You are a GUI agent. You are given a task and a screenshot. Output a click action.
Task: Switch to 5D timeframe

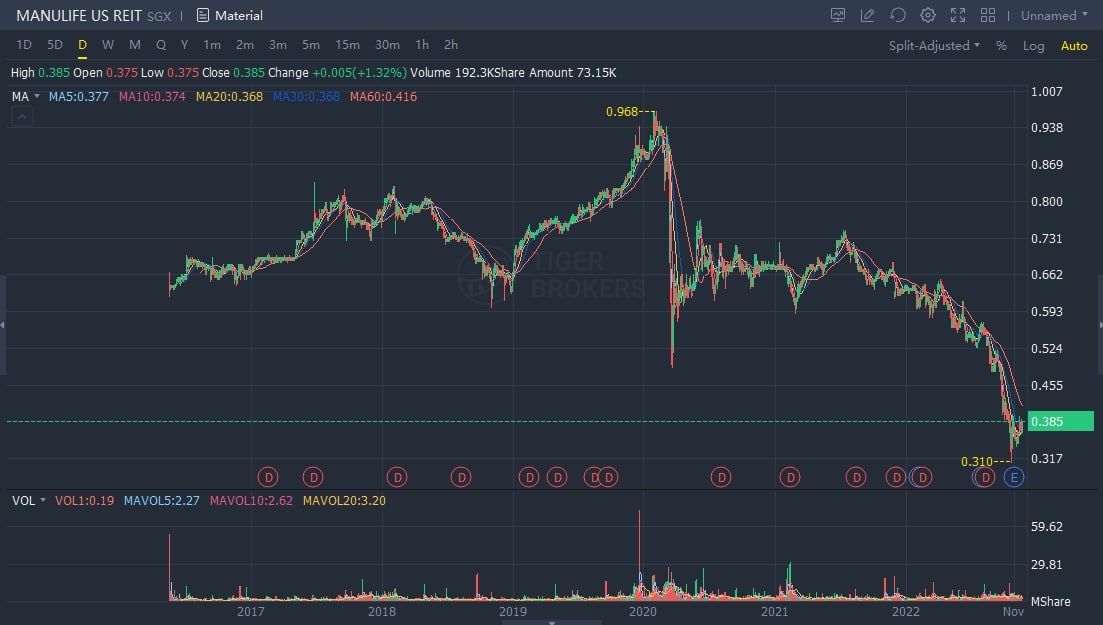coord(55,44)
